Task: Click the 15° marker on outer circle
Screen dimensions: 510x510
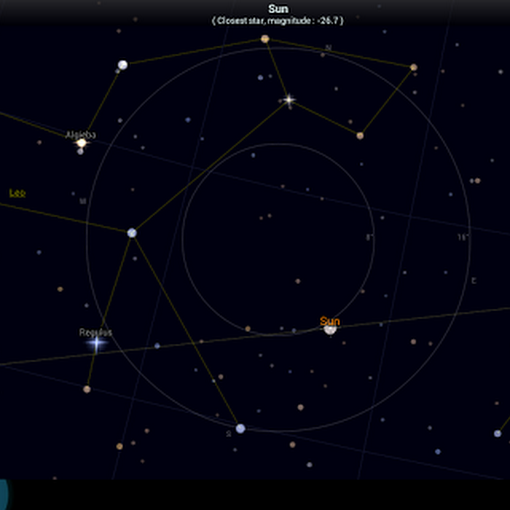Action: pos(463,237)
